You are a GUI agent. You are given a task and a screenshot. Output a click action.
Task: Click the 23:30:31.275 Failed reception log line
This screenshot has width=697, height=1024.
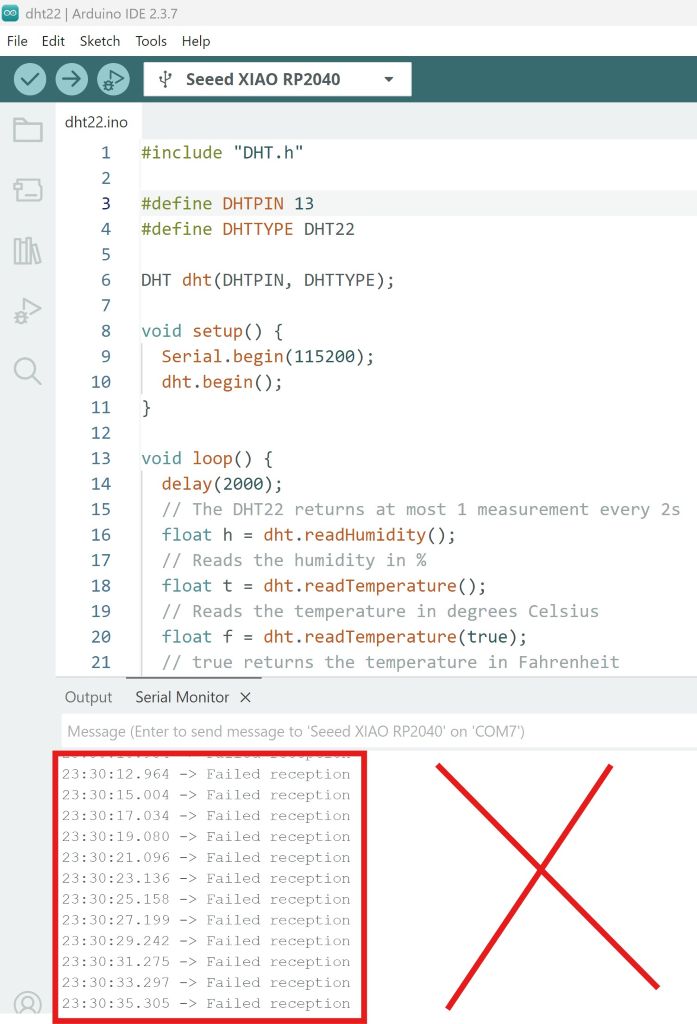(x=206, y=962)
